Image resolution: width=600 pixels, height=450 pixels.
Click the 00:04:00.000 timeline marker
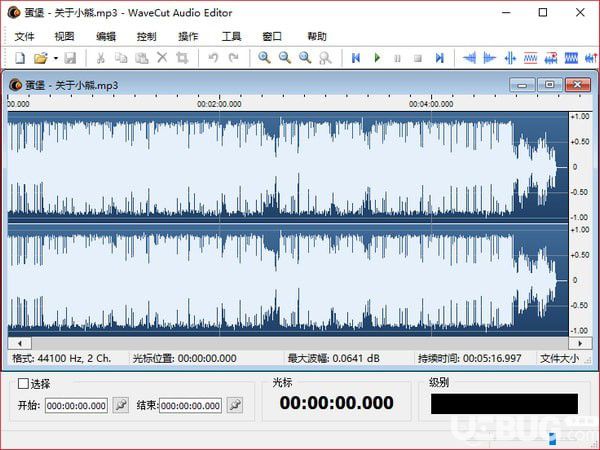(x=431, y=104)
